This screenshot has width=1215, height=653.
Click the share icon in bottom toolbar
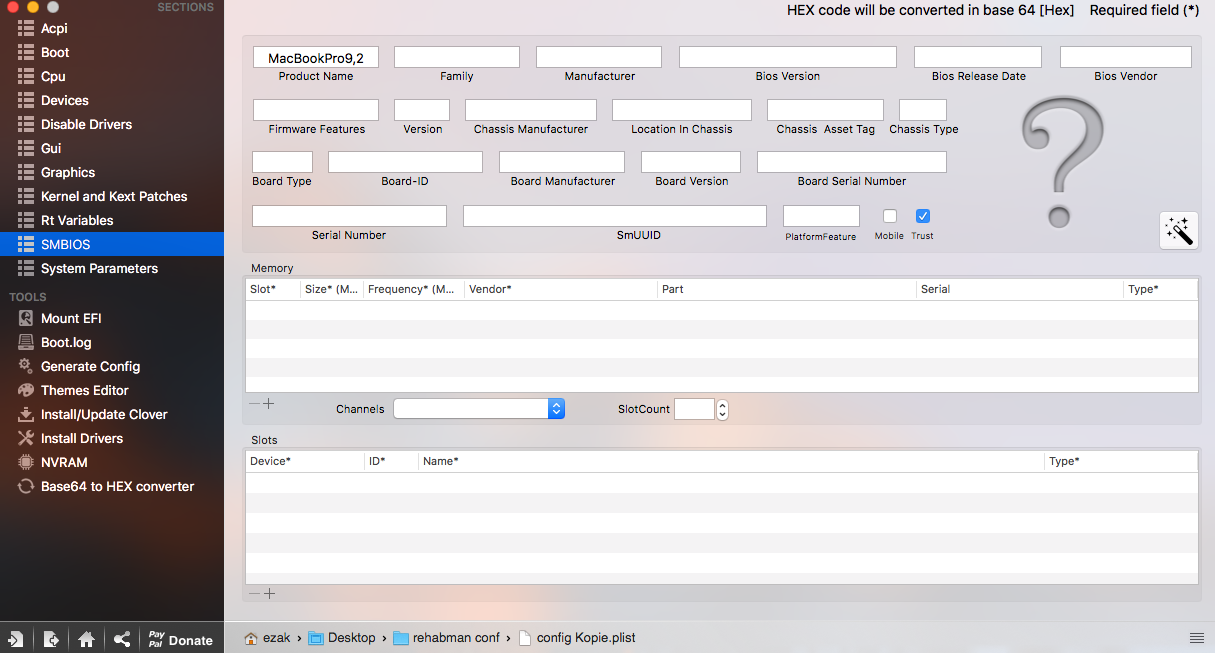(122, 639)
